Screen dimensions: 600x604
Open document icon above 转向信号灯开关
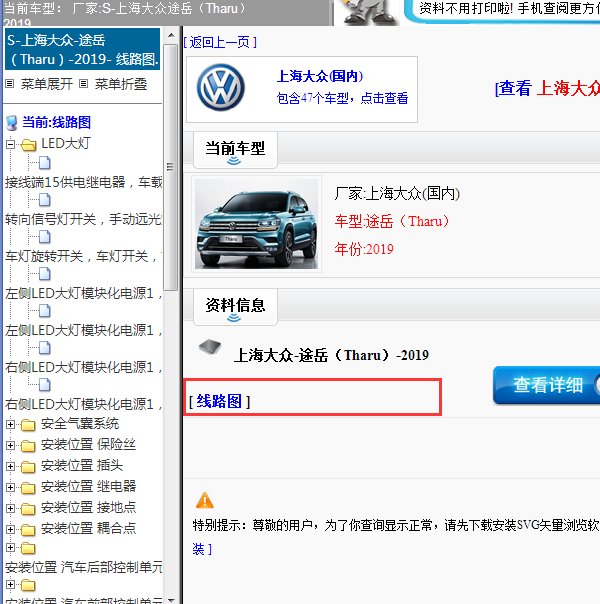click(45, 200)
